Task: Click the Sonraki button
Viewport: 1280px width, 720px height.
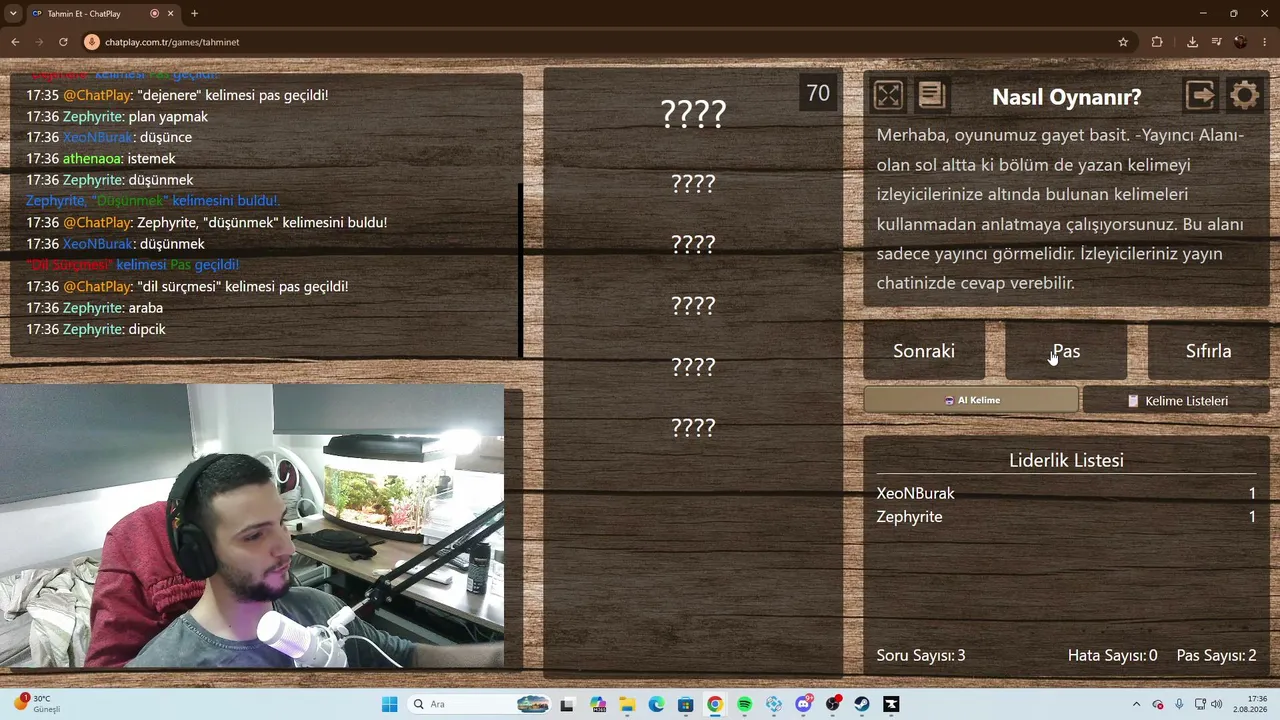Action: pos(924,351)
